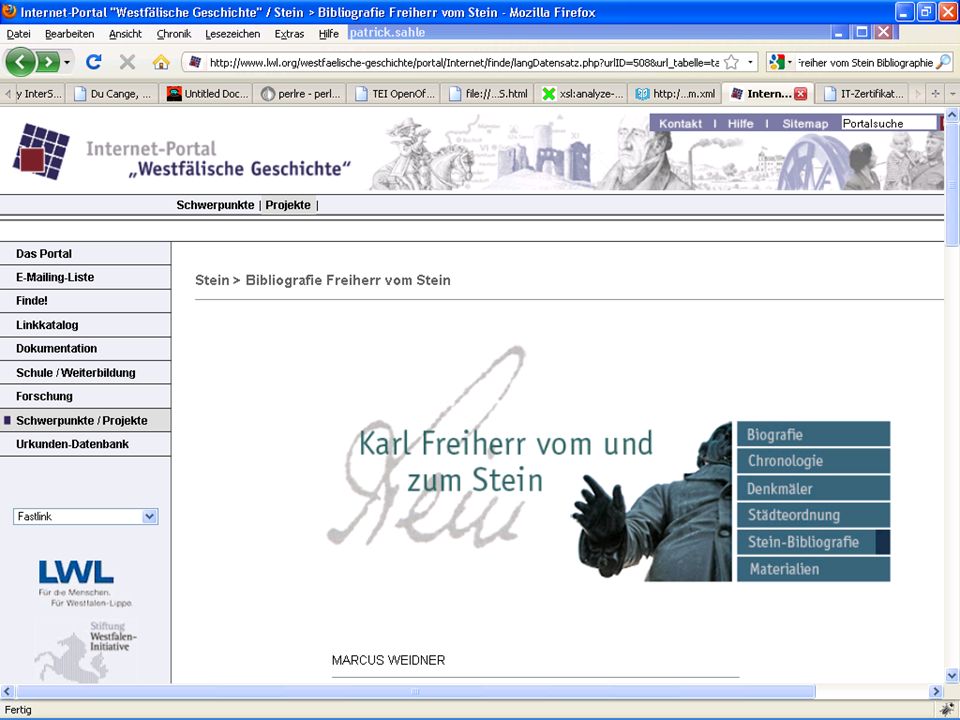Viewport: 960px width, 720px height.
Task: Open the Bearbeiten menu
Action: pyautogui.click(x=69, y=34)
